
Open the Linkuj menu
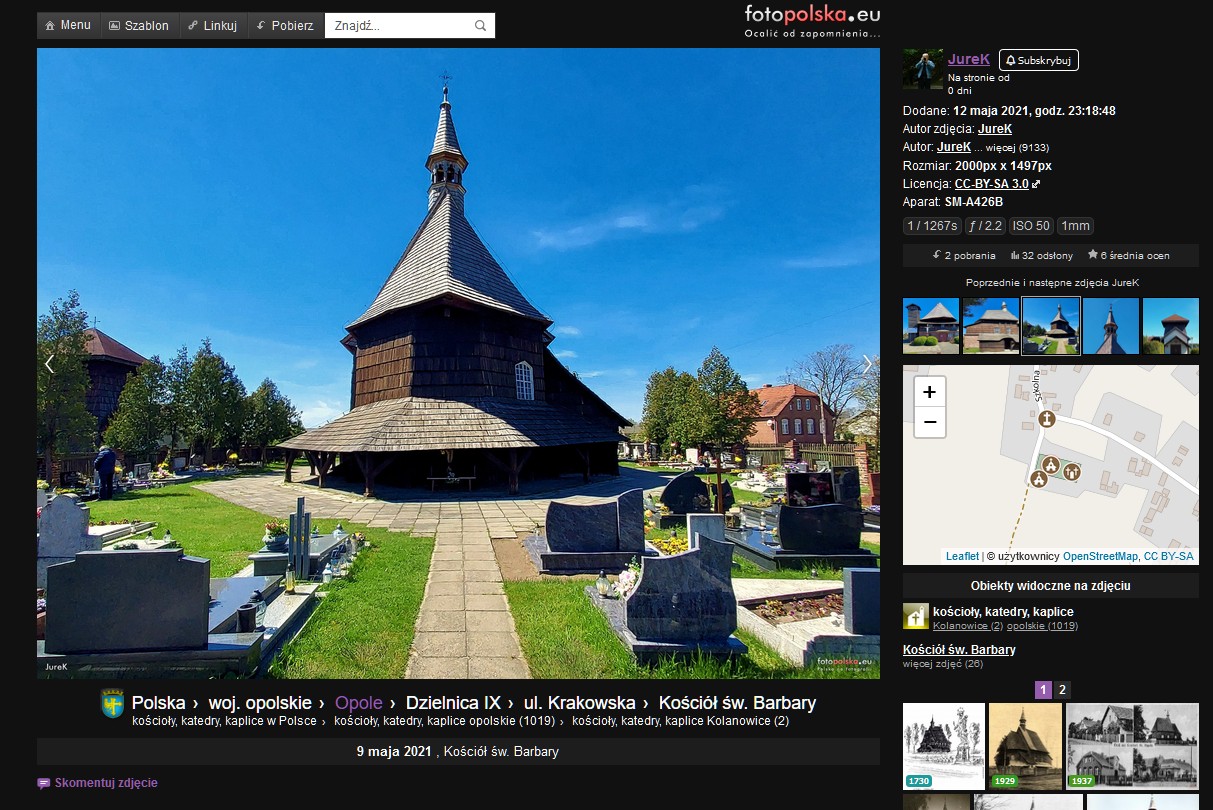pos(212,25)
